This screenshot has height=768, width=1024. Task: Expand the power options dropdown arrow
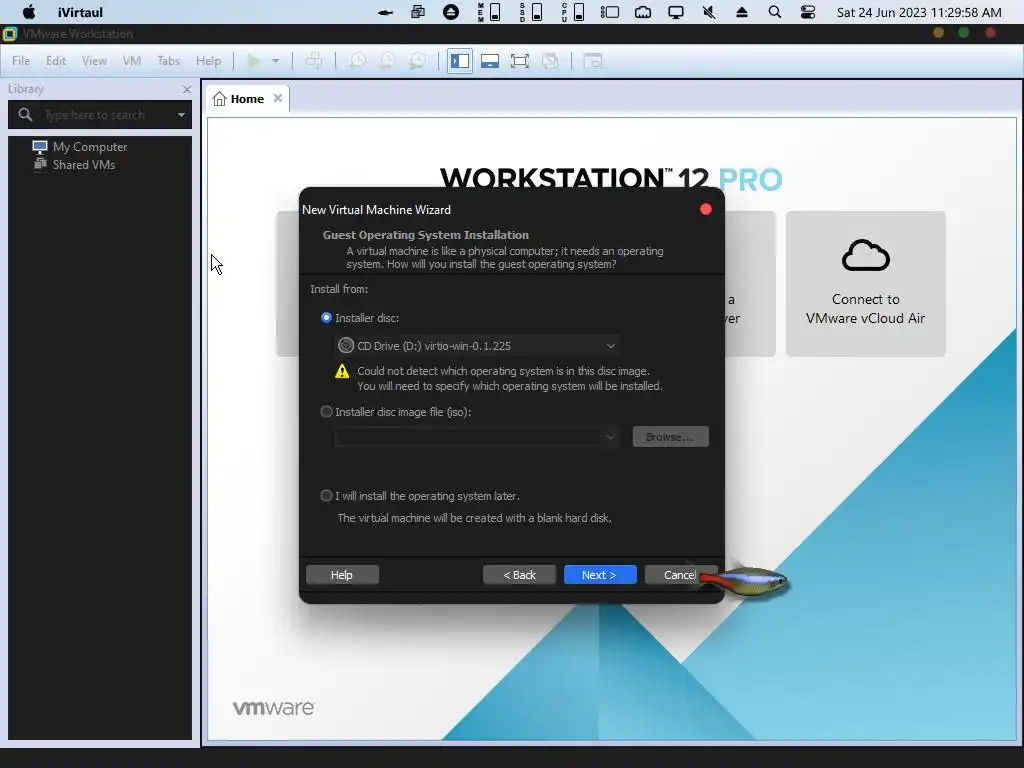coord(276,61)
